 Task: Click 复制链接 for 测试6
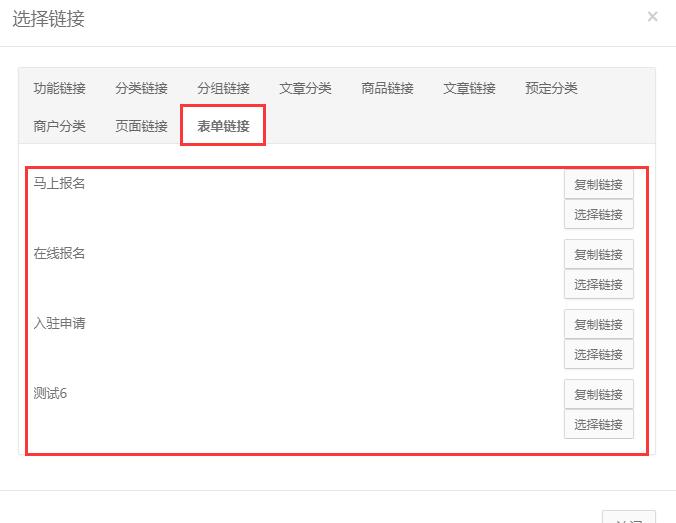(598, 394)
